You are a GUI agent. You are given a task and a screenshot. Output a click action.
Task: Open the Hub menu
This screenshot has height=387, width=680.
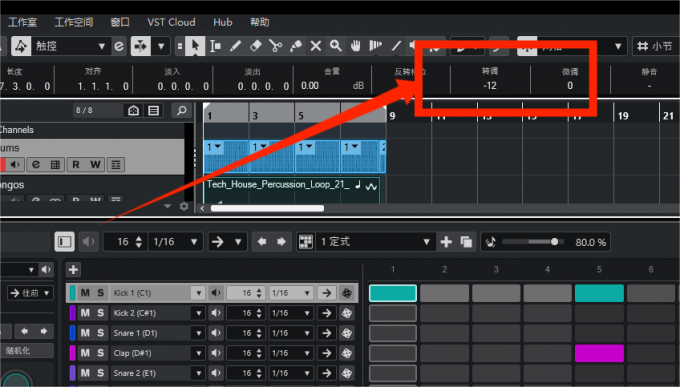click(222, 22)
